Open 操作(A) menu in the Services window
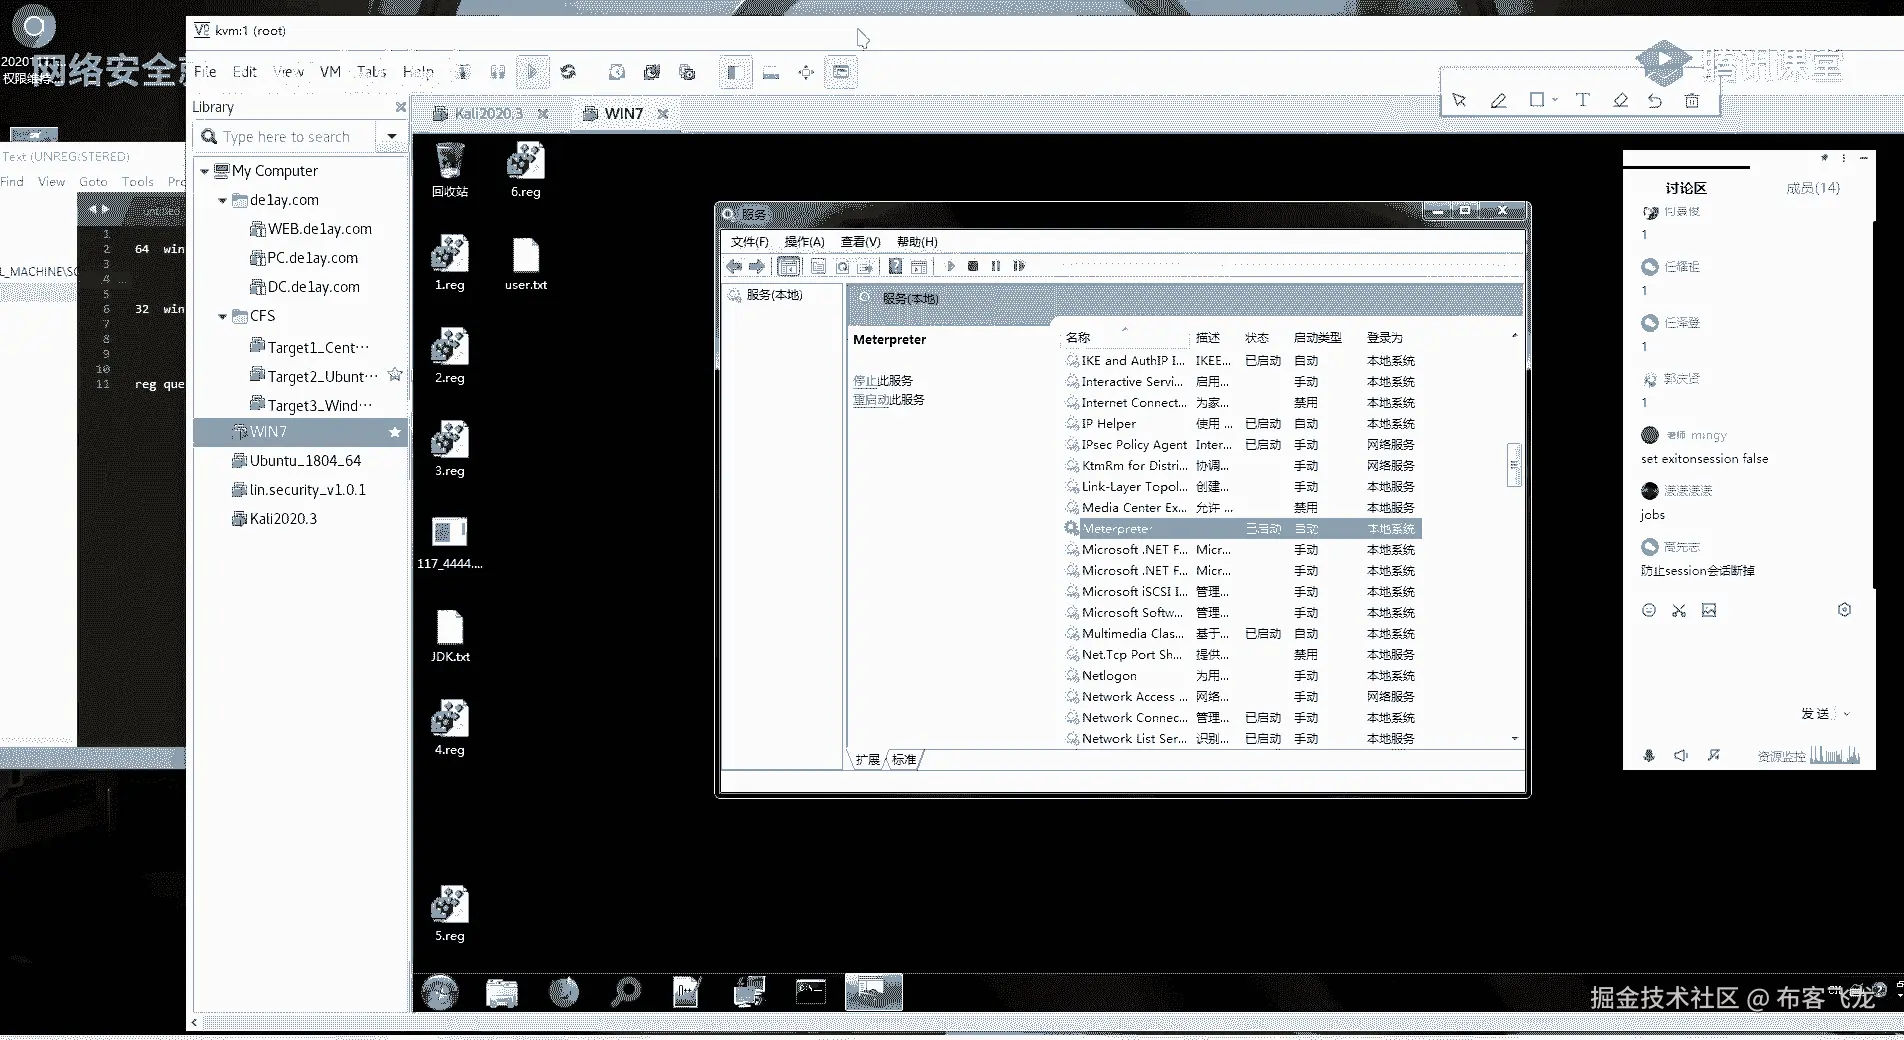 tap(804, 242)
